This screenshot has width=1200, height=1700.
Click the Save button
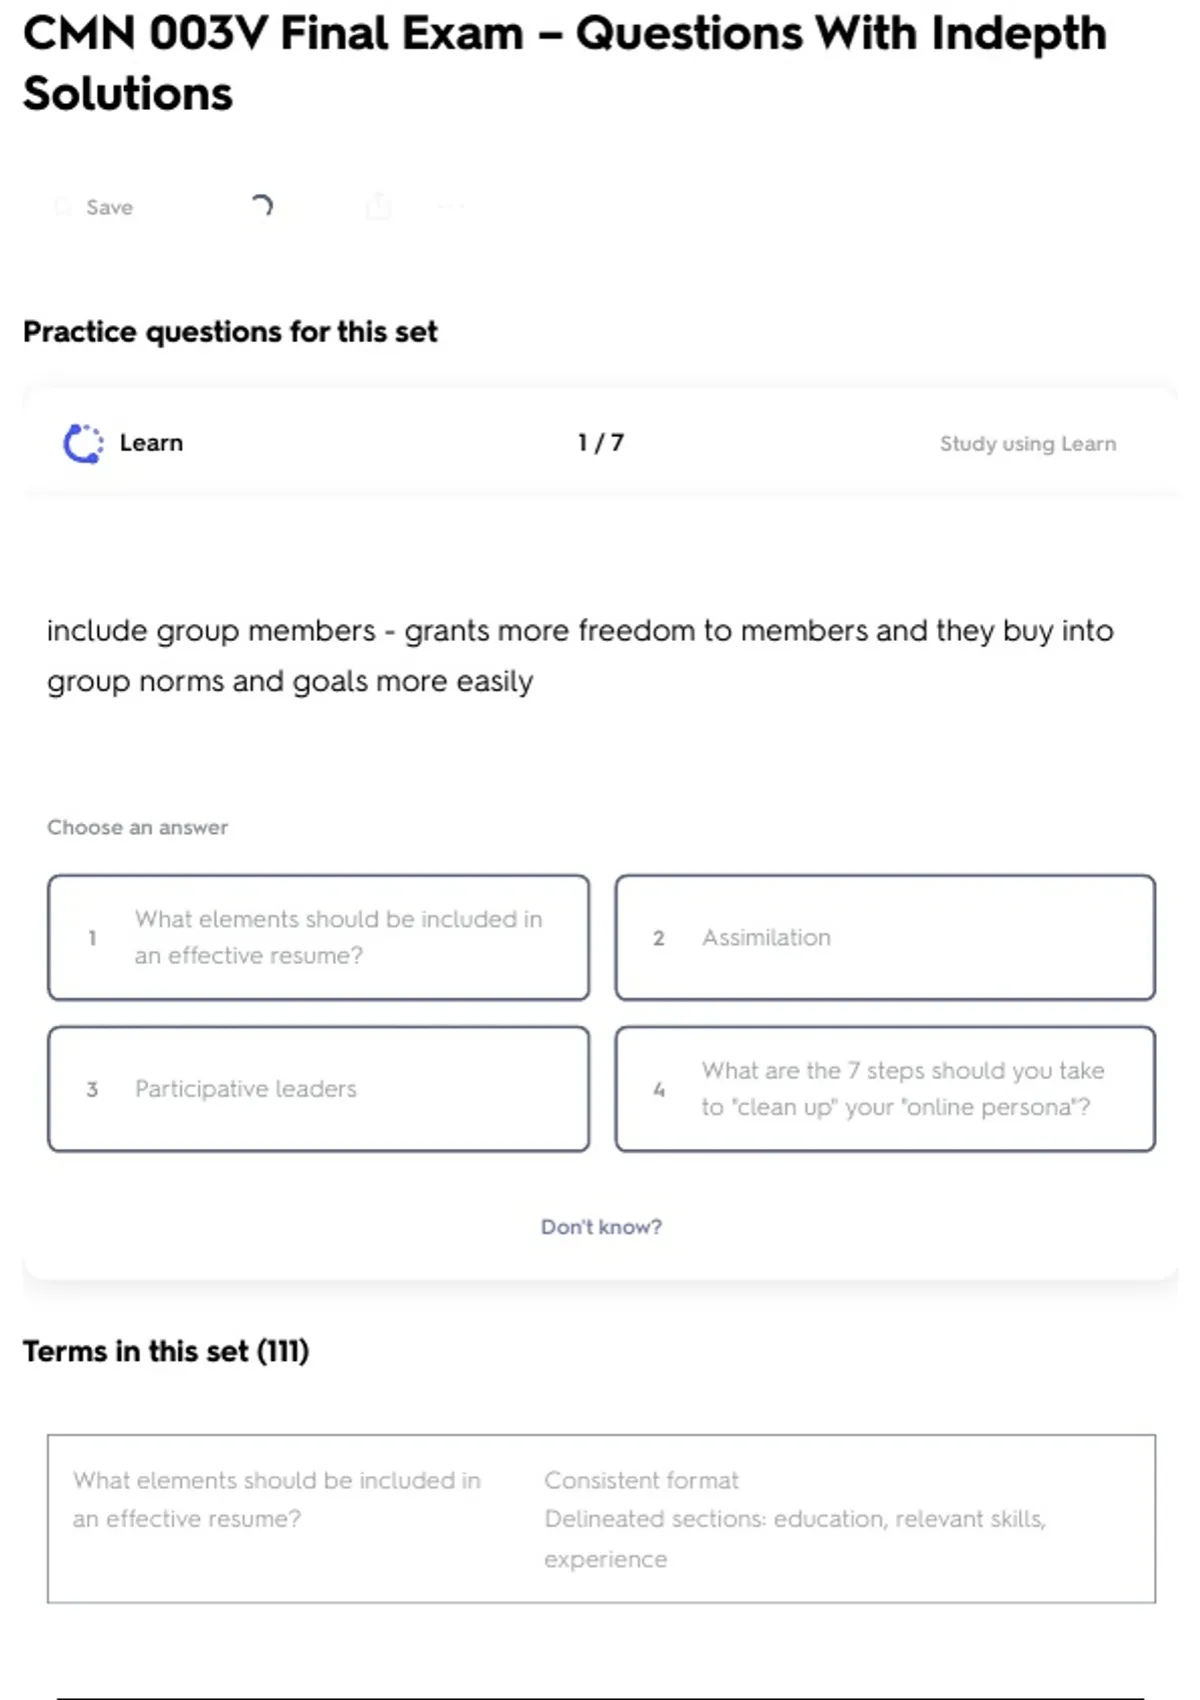click(x=94, y=207)
